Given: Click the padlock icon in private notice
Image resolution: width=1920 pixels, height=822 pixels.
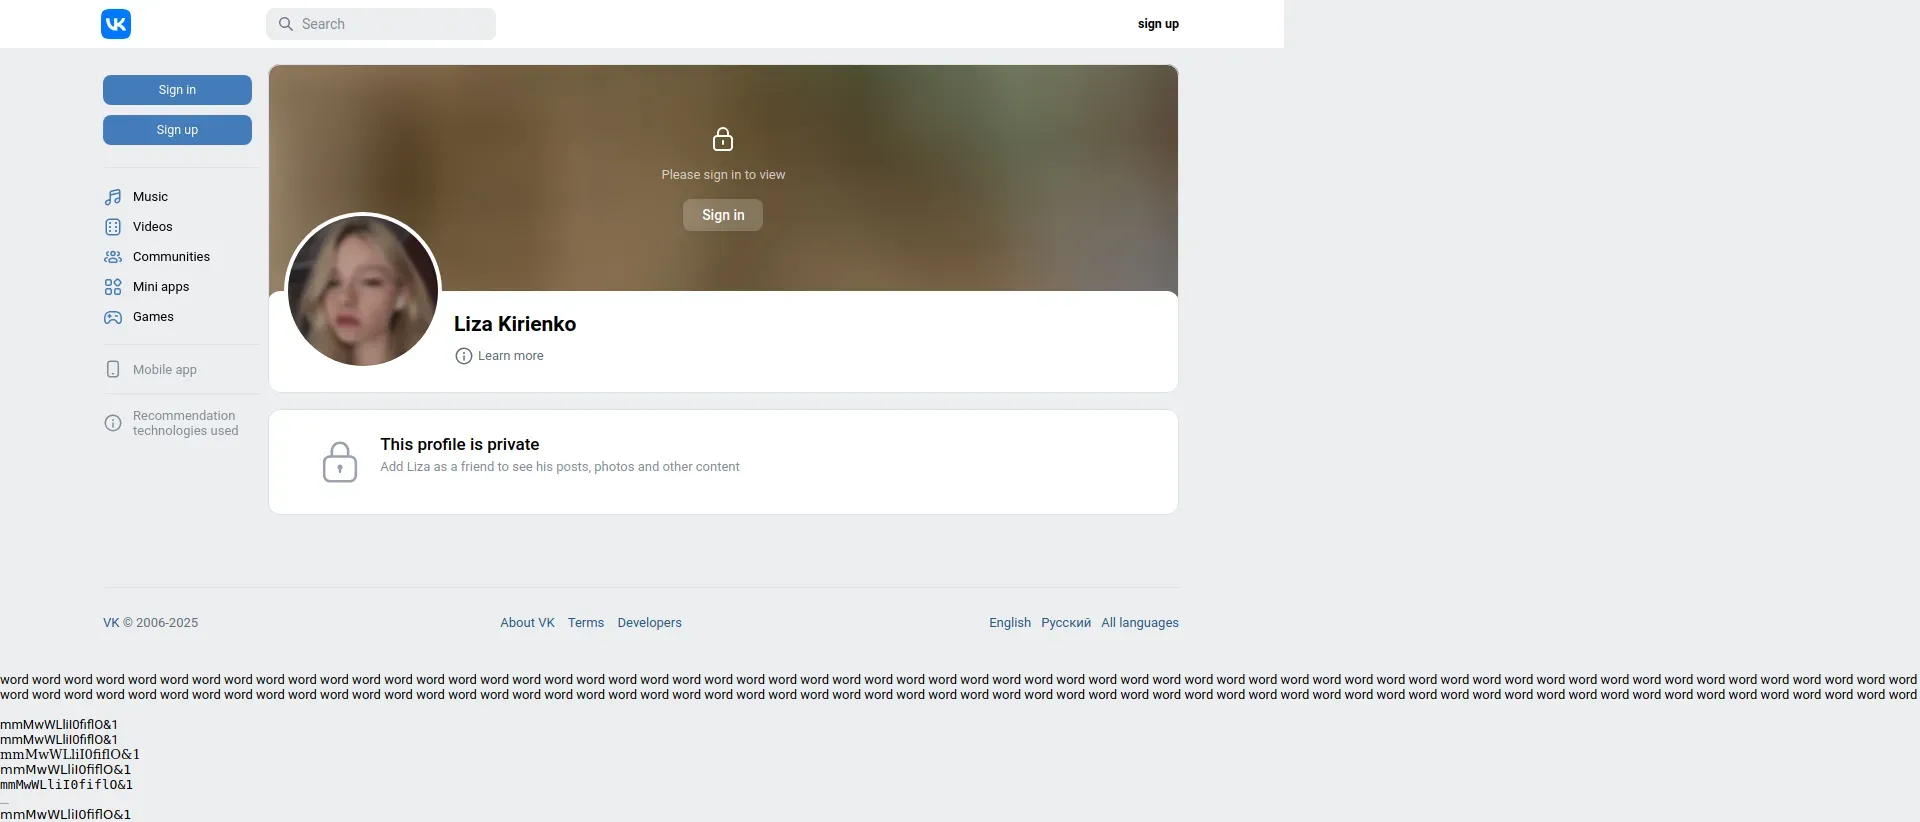Looking at the screenshot, I should point(340,462).
